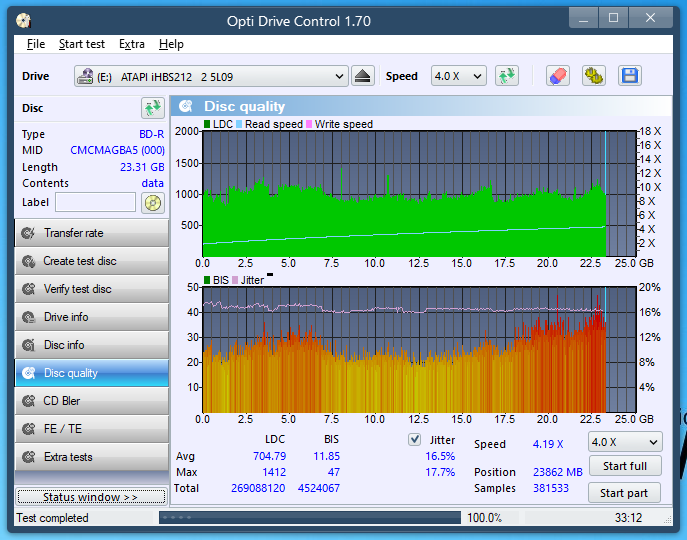This screenshot has width=687, height=540.
Task: Click the Jitter legend swatch in the lower chart
Action: click(235, 280)
